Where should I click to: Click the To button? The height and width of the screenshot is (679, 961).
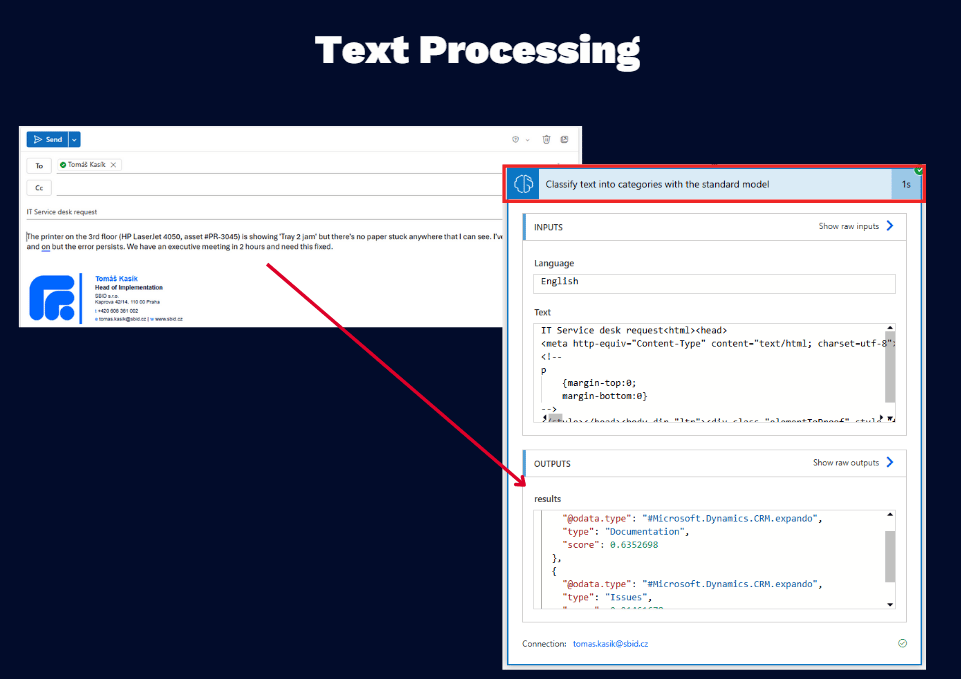39,166
